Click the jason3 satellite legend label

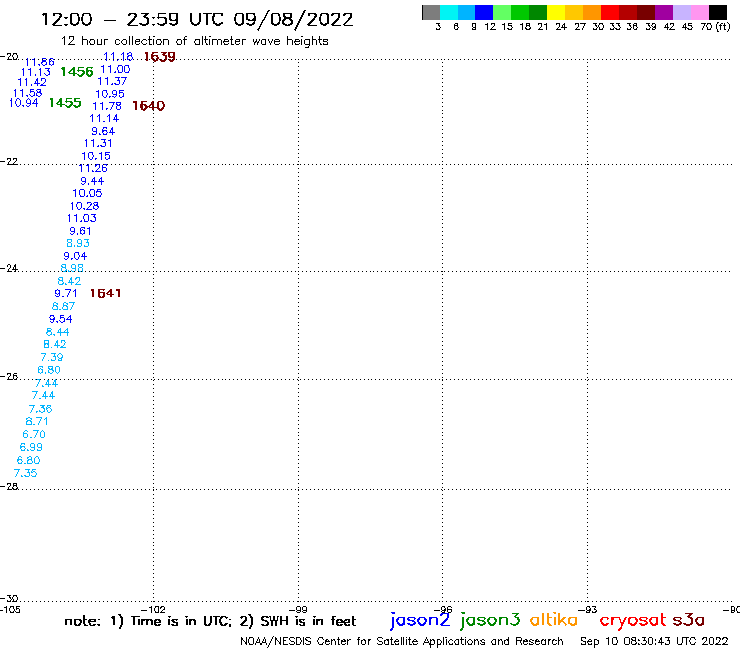[490, 621]
